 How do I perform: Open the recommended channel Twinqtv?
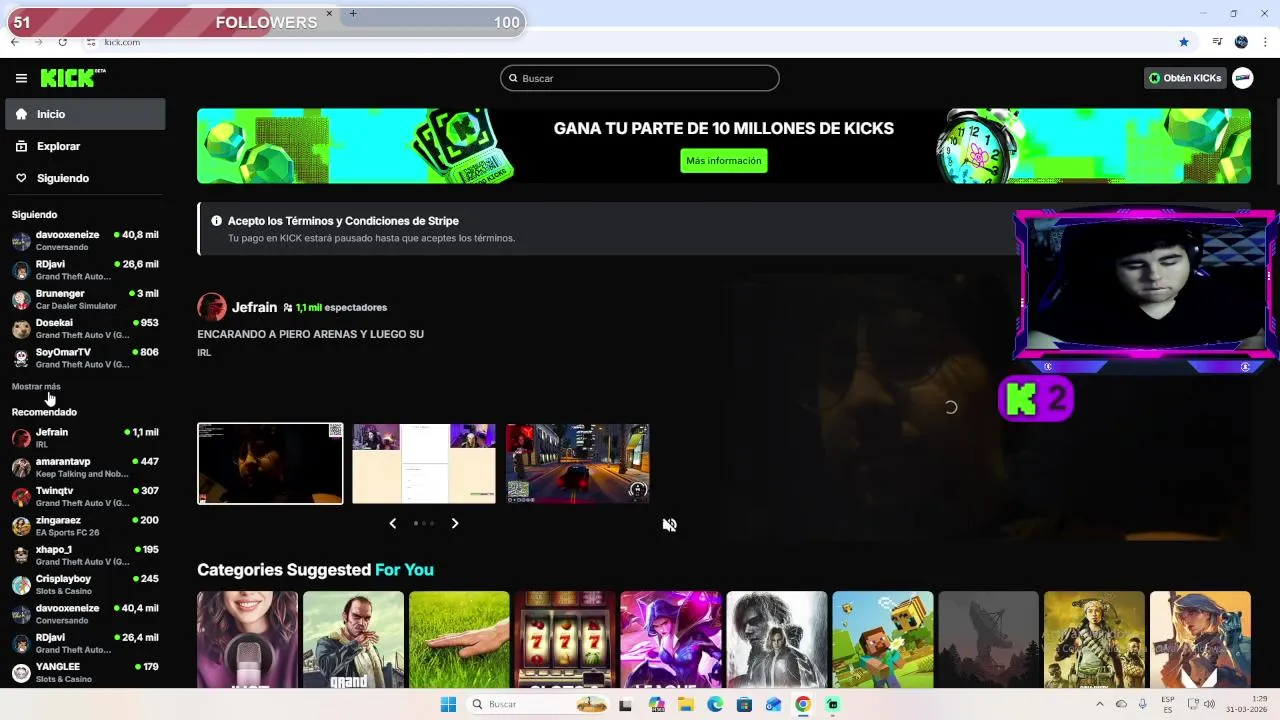click(x=85, y=496)
